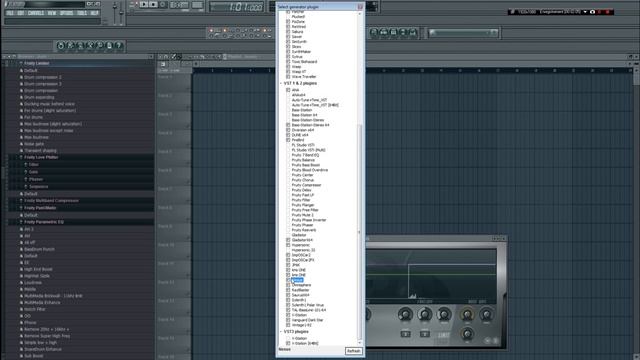
Task: Open the HELP menu
Action: (94, 13)
